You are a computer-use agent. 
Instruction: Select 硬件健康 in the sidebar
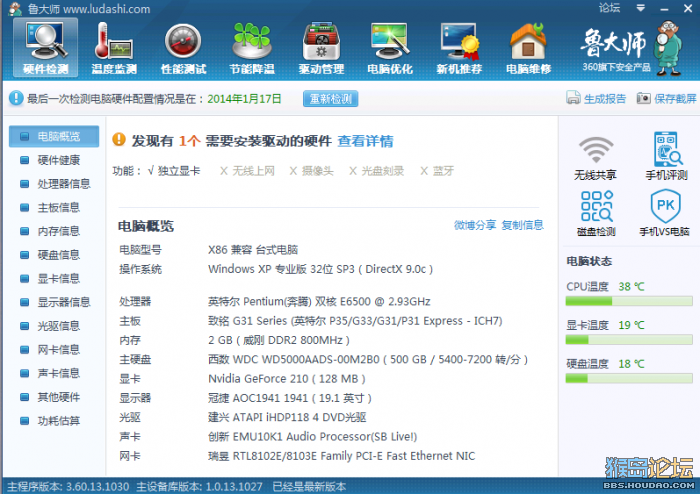pyautogui.click(x=58, y=160)
